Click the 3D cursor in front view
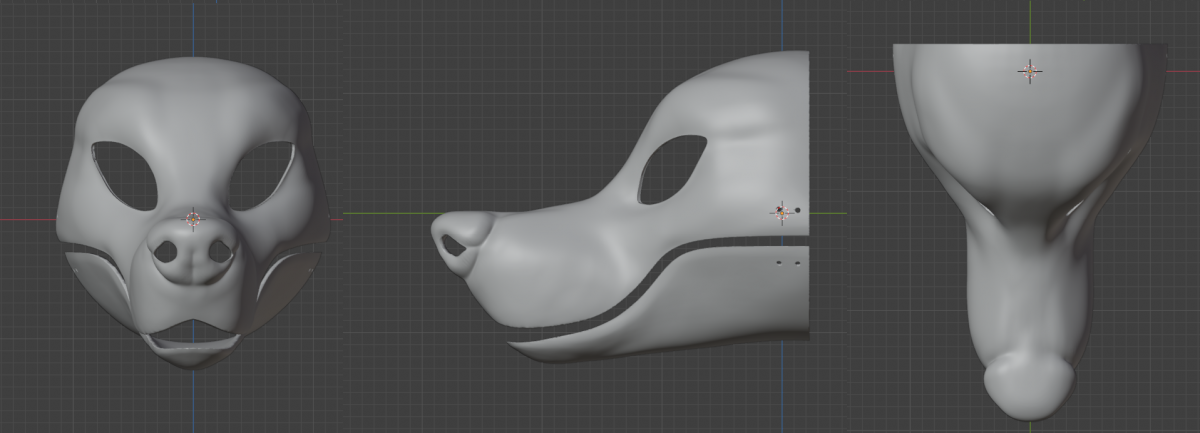Screen dimensions: 1200x433 pyautogui.click(x=193, y=218)
